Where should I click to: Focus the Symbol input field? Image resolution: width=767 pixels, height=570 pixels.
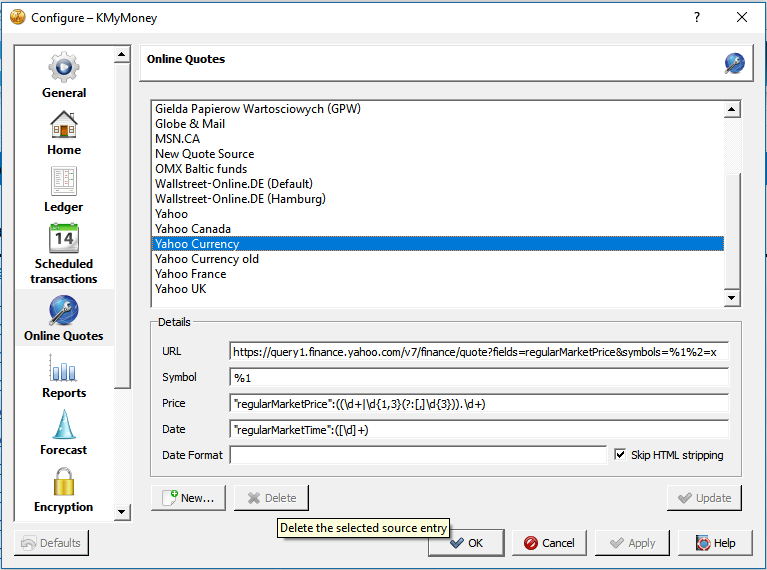[479, 377]
